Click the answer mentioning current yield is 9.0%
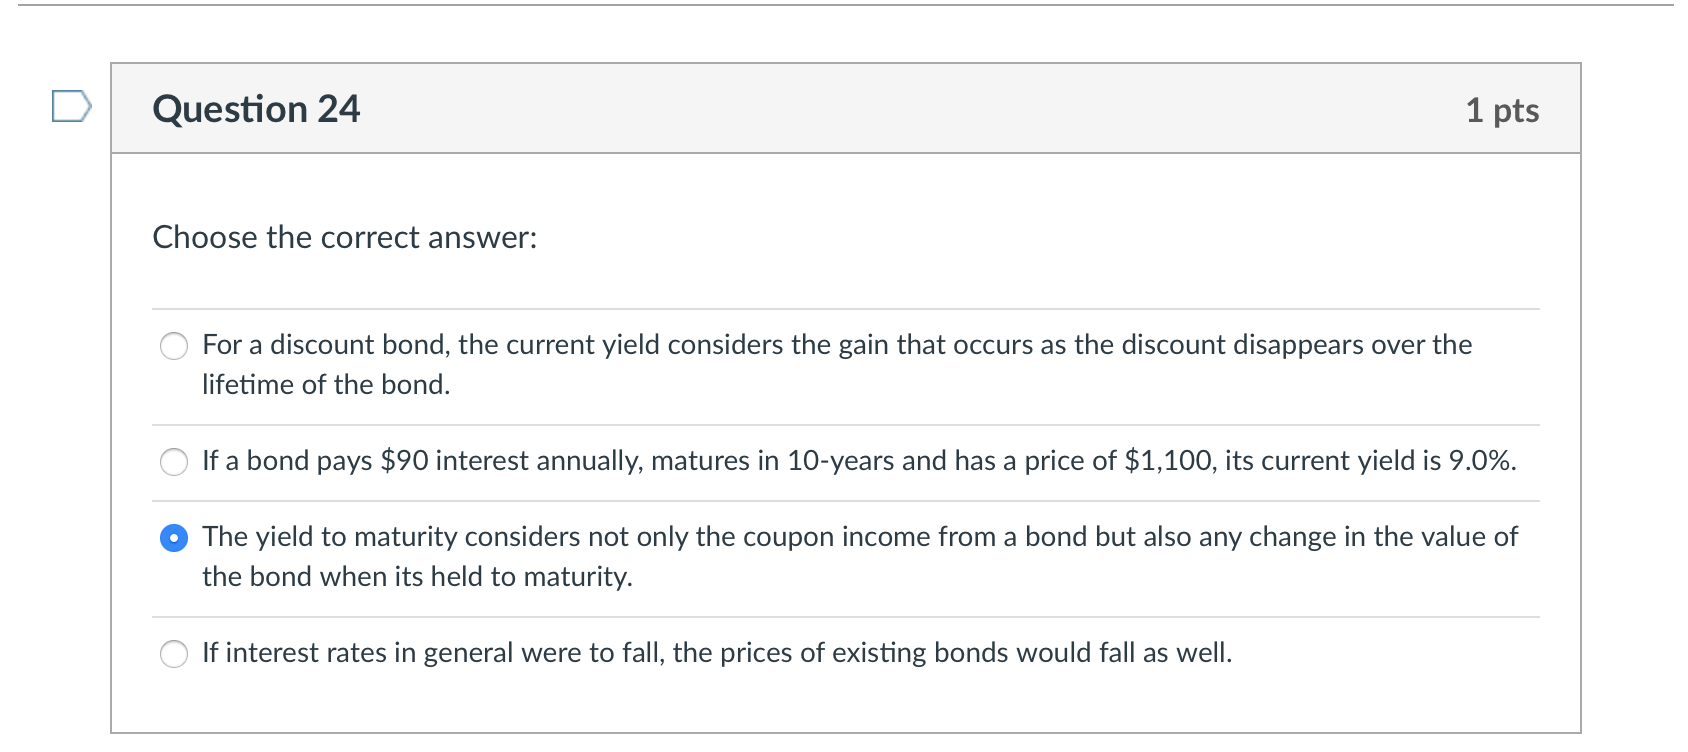Screen dimensions: 1688x752 click(859, 462)
